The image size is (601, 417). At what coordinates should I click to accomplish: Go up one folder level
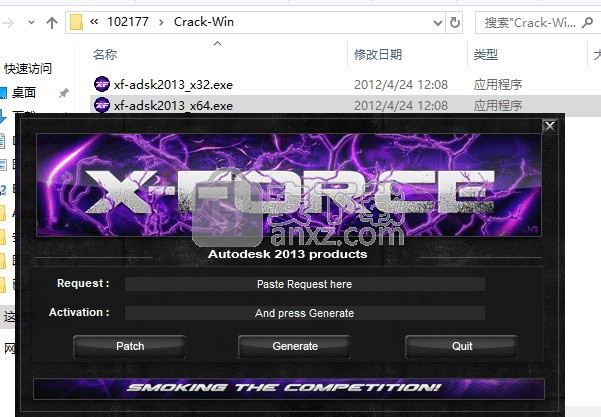(x=52, y=23)
